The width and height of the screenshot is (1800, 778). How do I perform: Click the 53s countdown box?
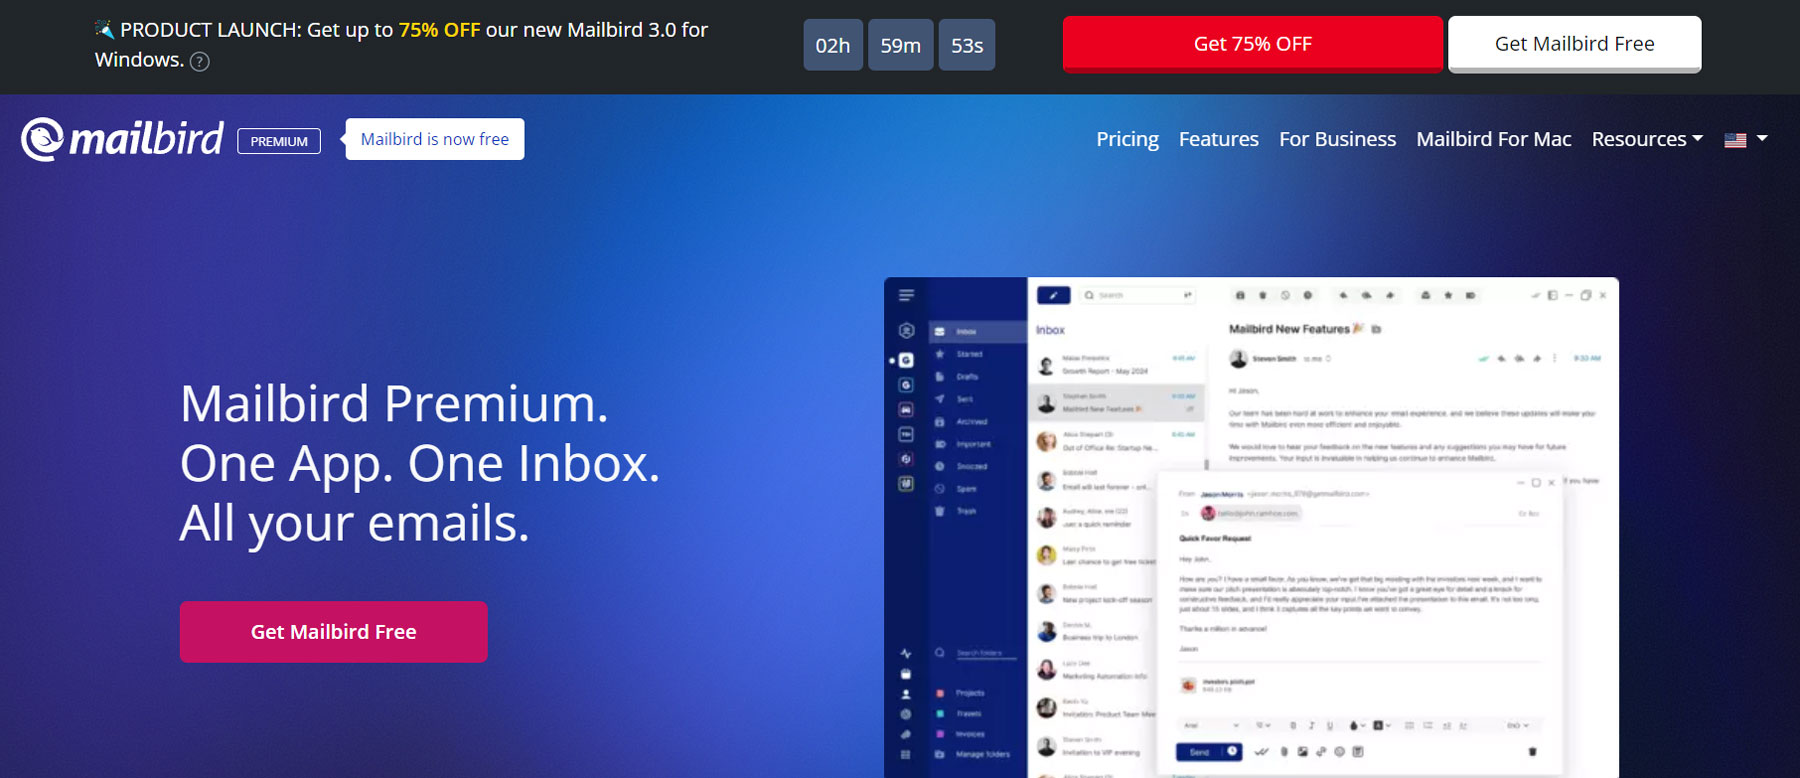(x=967, y=45)
